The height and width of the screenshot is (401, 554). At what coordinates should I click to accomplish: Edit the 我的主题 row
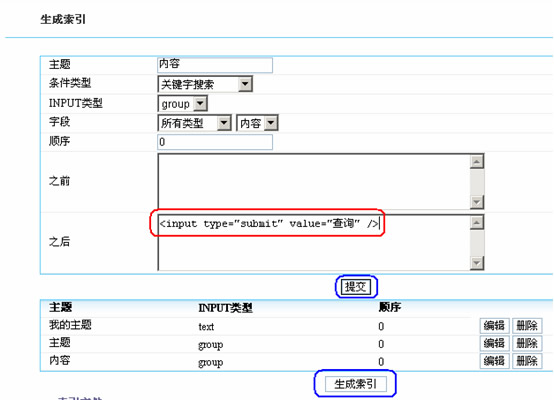[x=494, y=325]
